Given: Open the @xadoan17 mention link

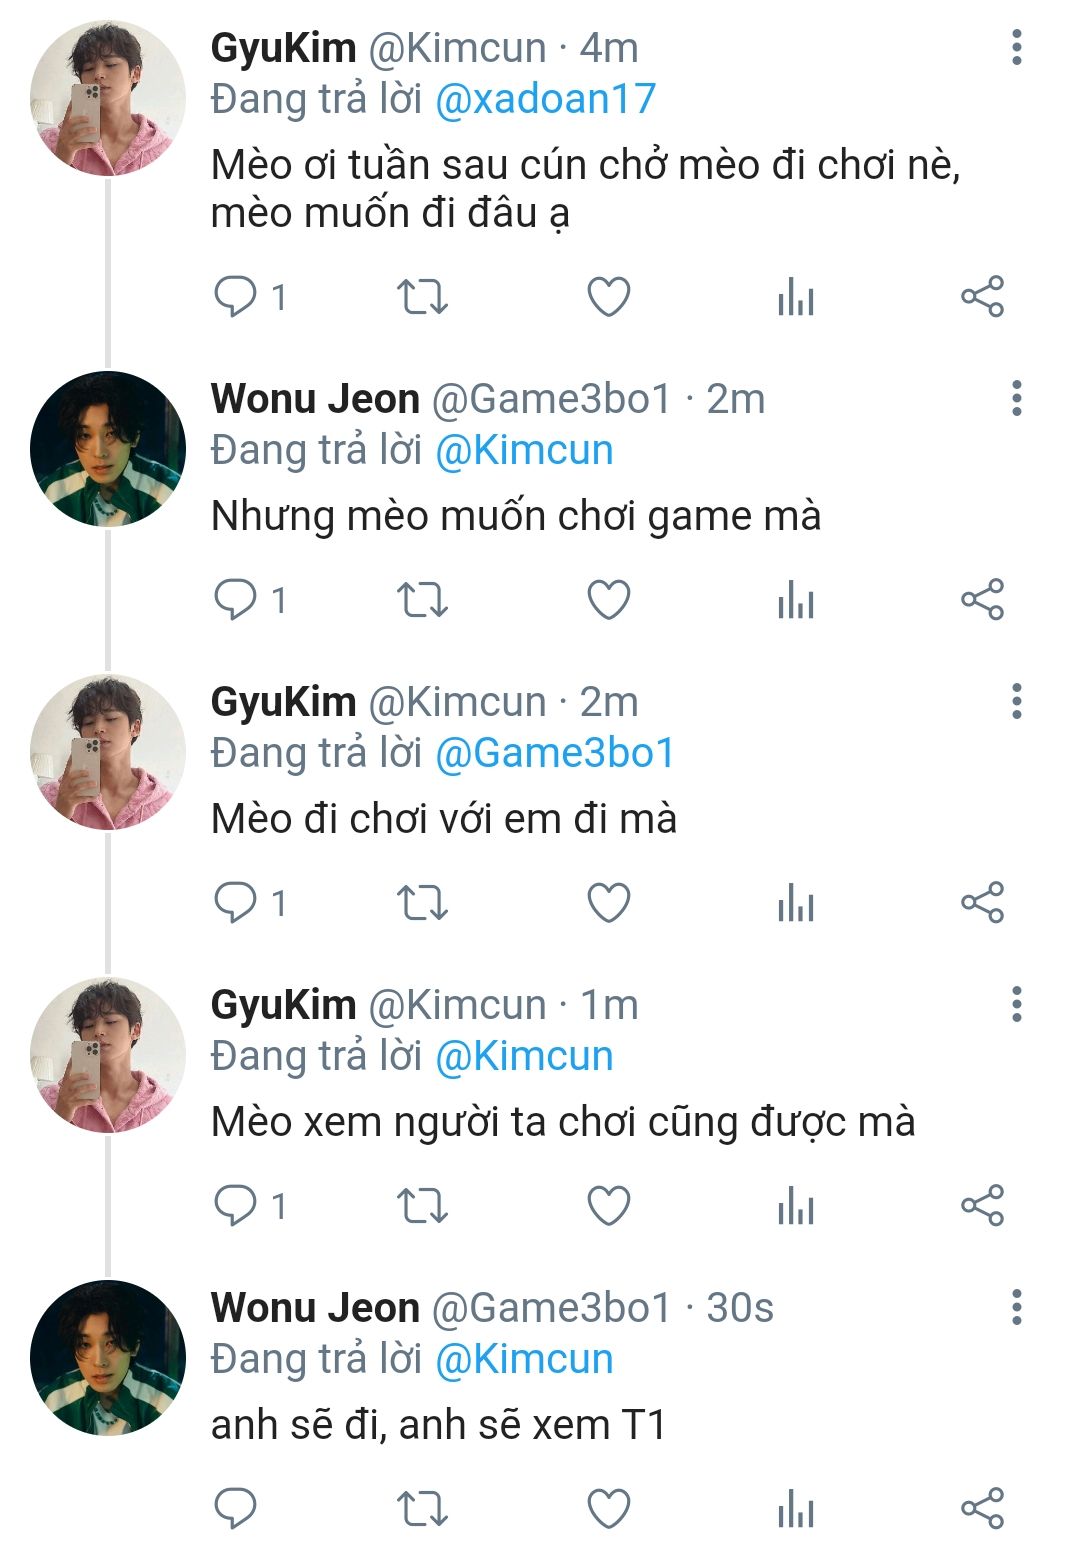Looking at the screenshot, I should click(545, 99).
